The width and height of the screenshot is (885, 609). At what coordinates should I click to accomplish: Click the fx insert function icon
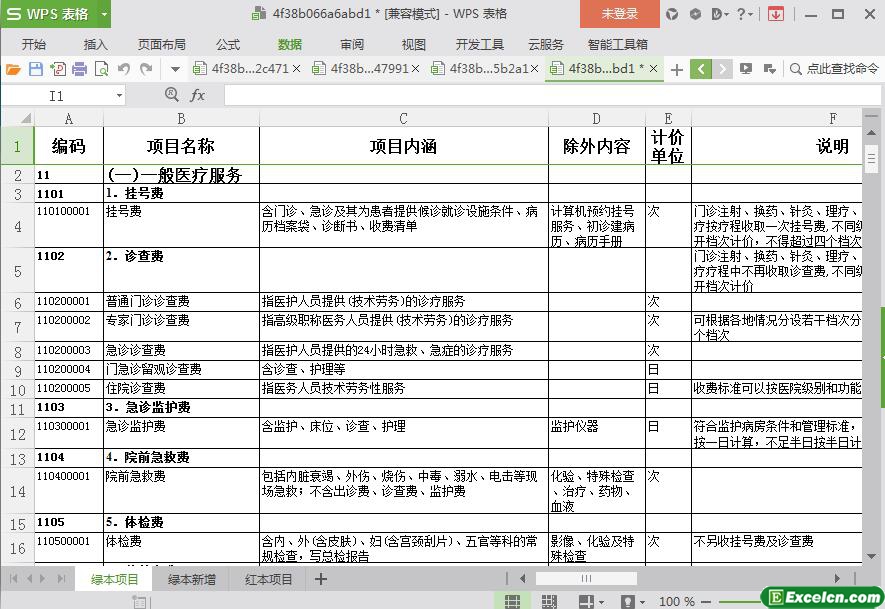[197, 95]
